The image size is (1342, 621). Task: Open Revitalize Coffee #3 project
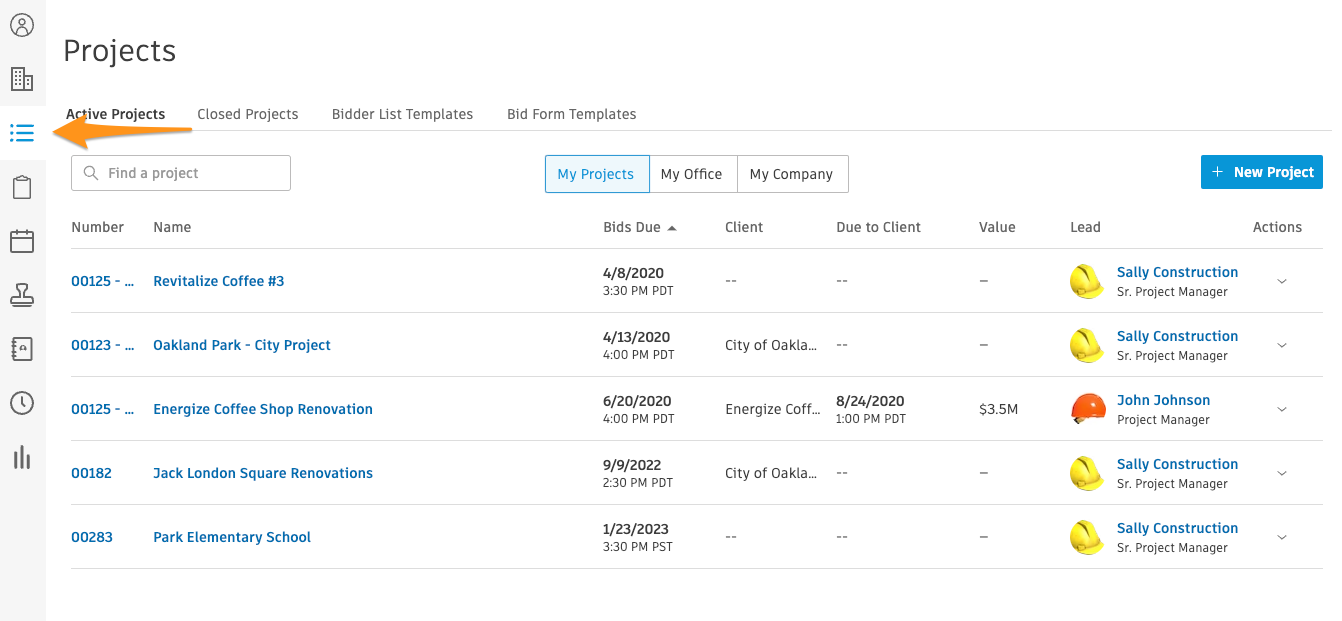219,281
